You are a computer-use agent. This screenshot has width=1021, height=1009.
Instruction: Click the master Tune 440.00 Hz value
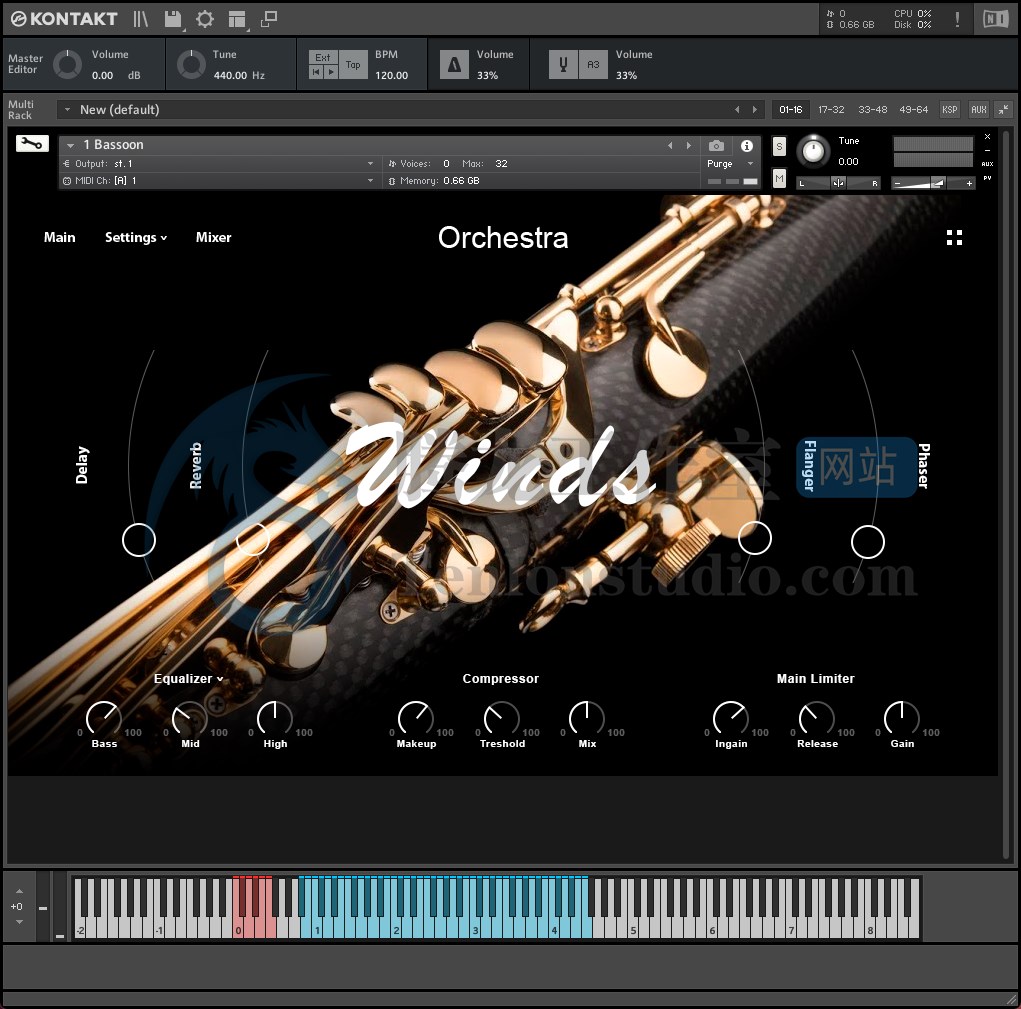239,75
